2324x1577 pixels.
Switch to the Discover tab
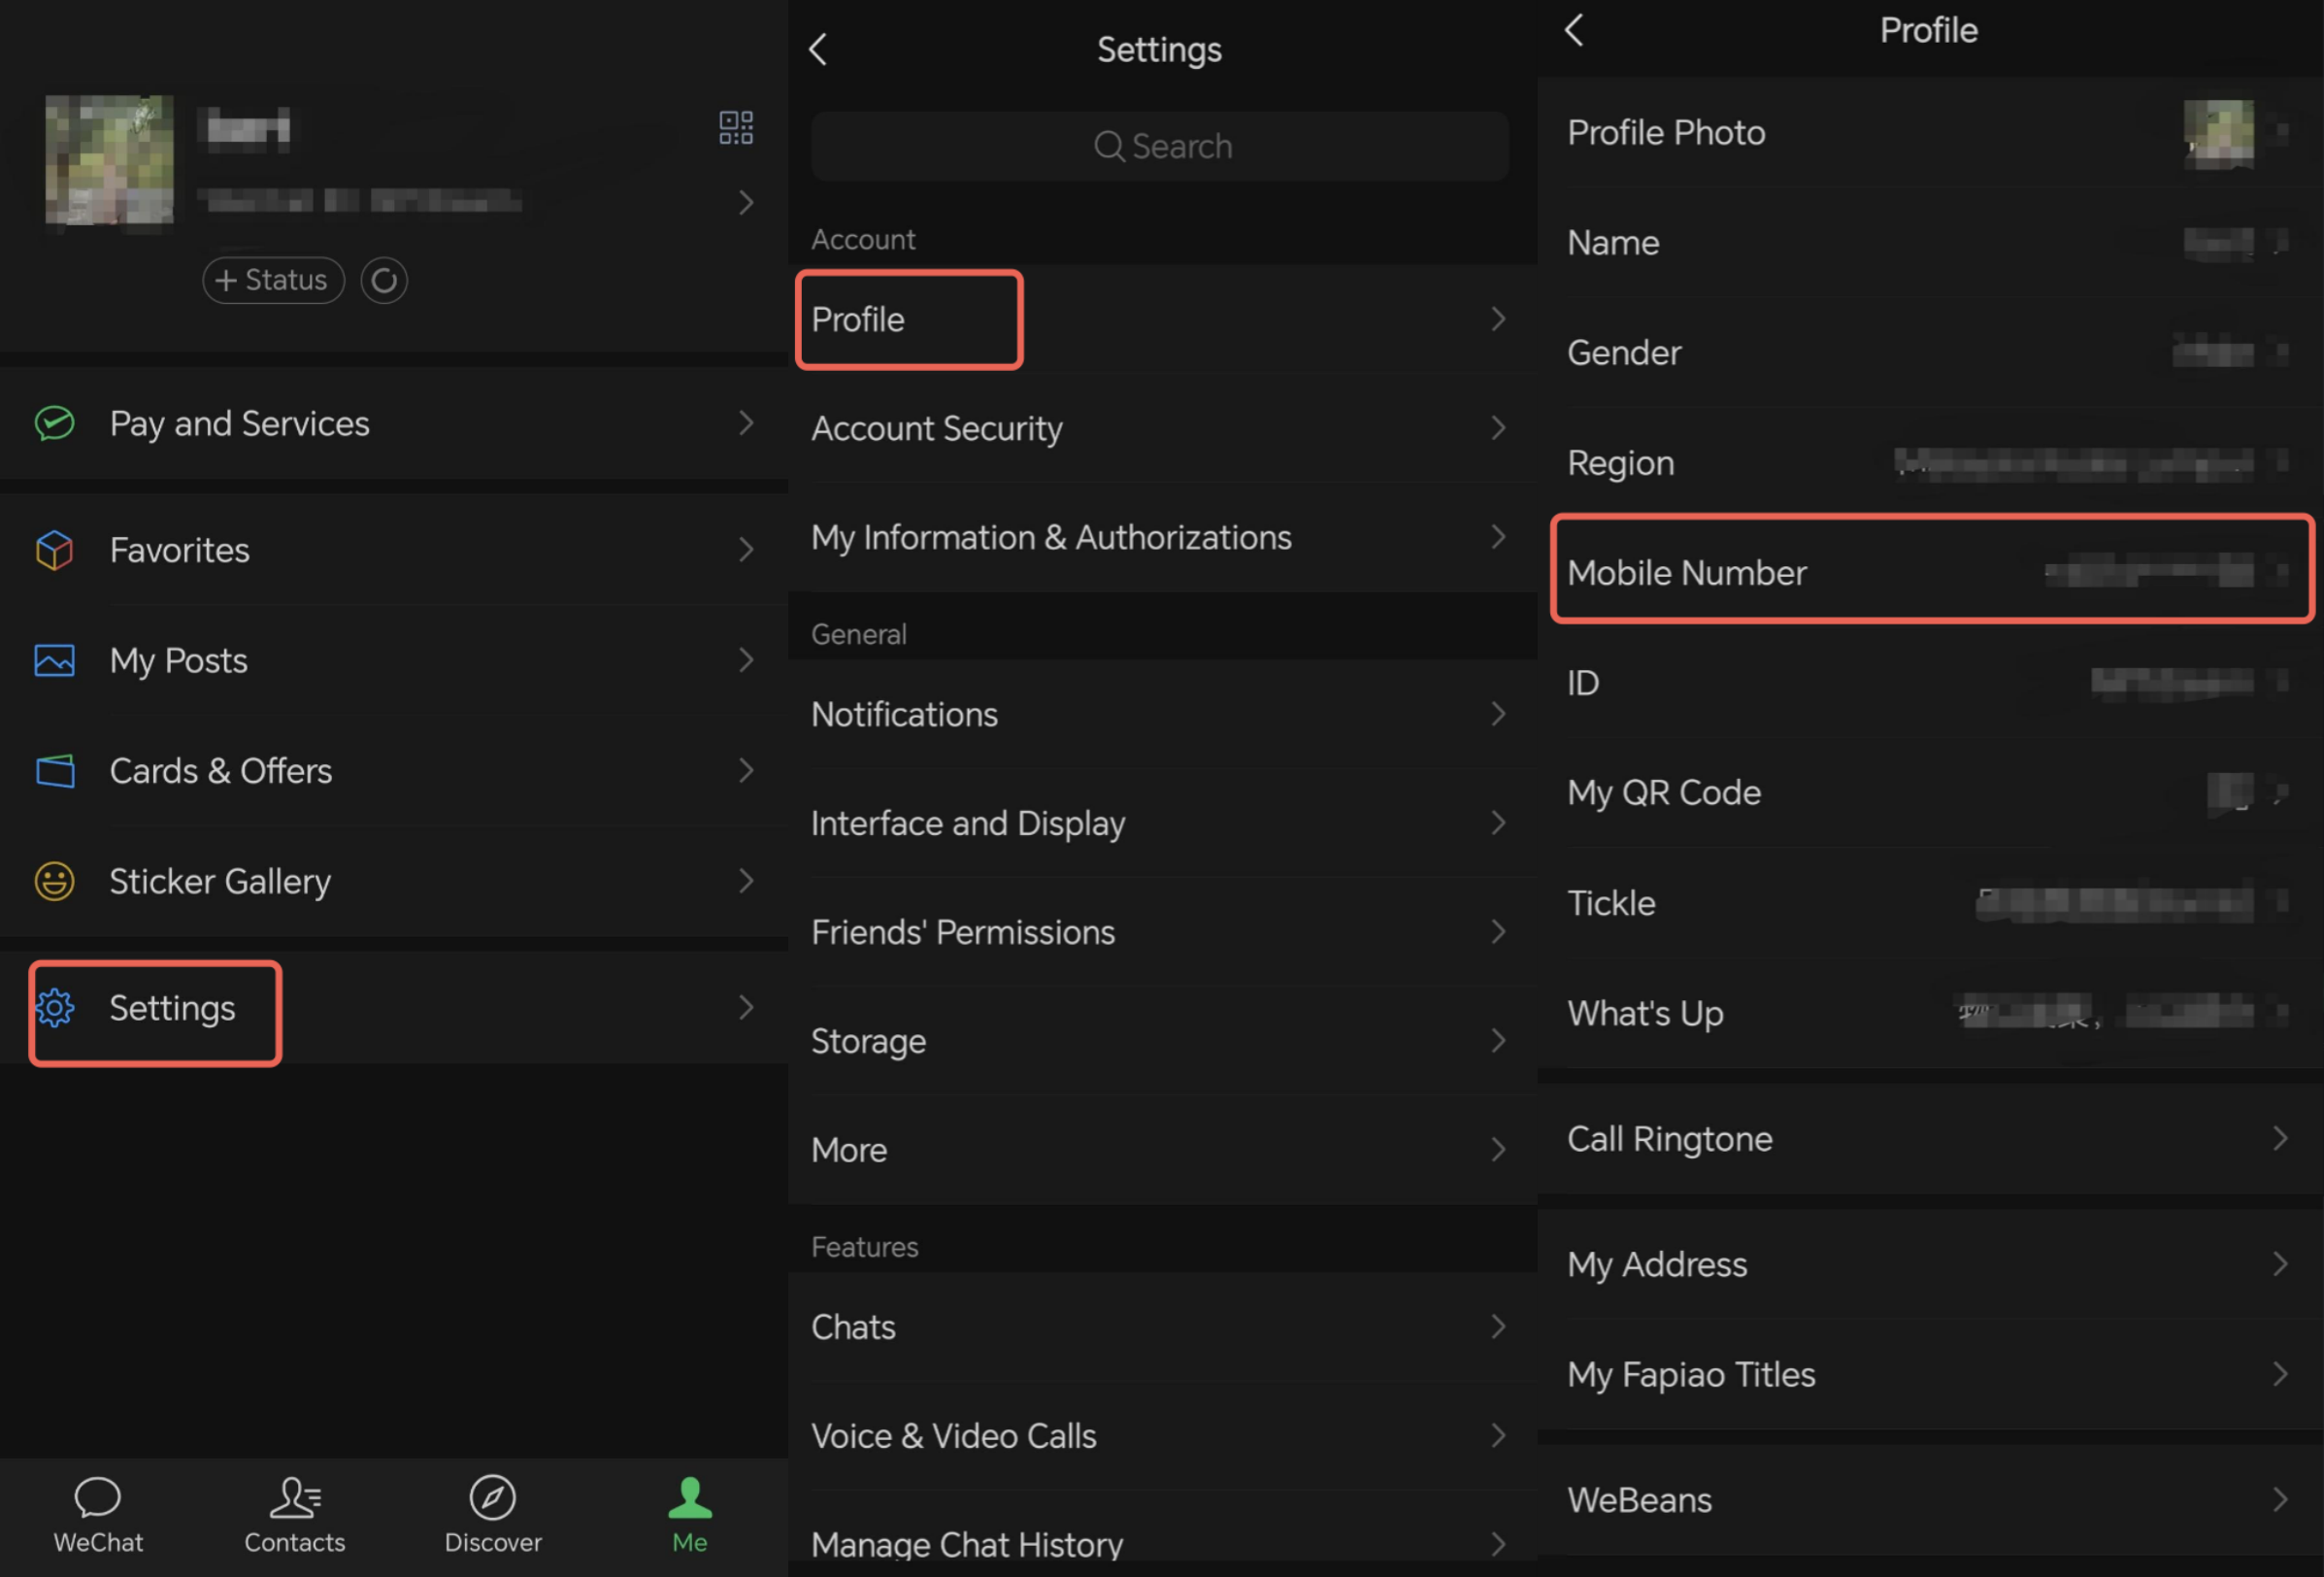point(493,1515)
